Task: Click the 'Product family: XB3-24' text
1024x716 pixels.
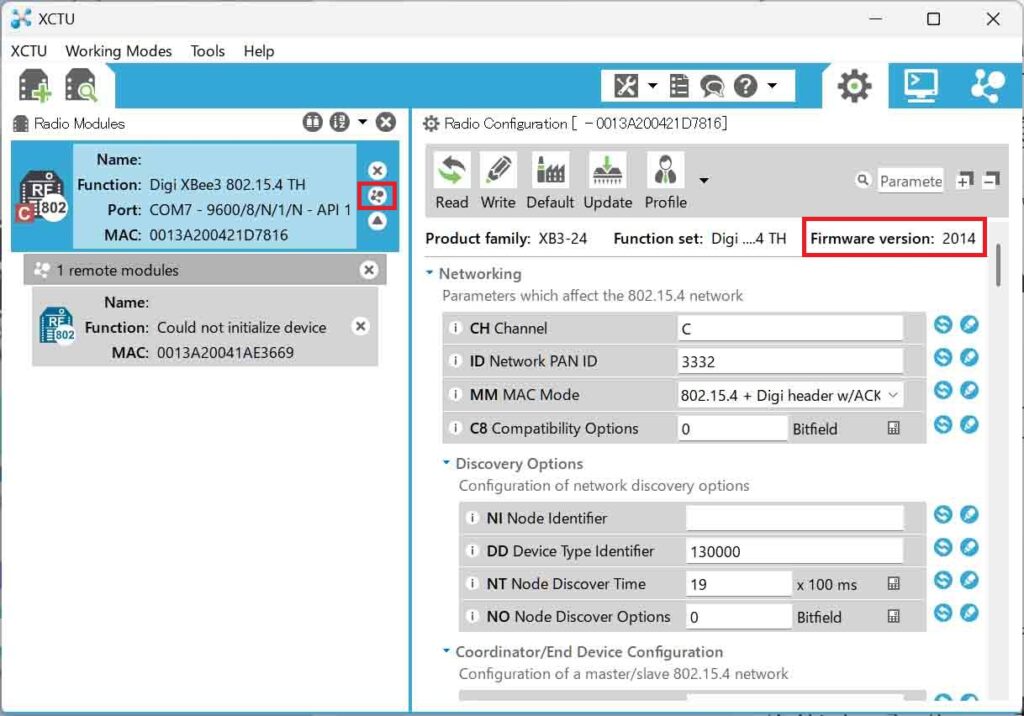Action: tap(506, 238)
